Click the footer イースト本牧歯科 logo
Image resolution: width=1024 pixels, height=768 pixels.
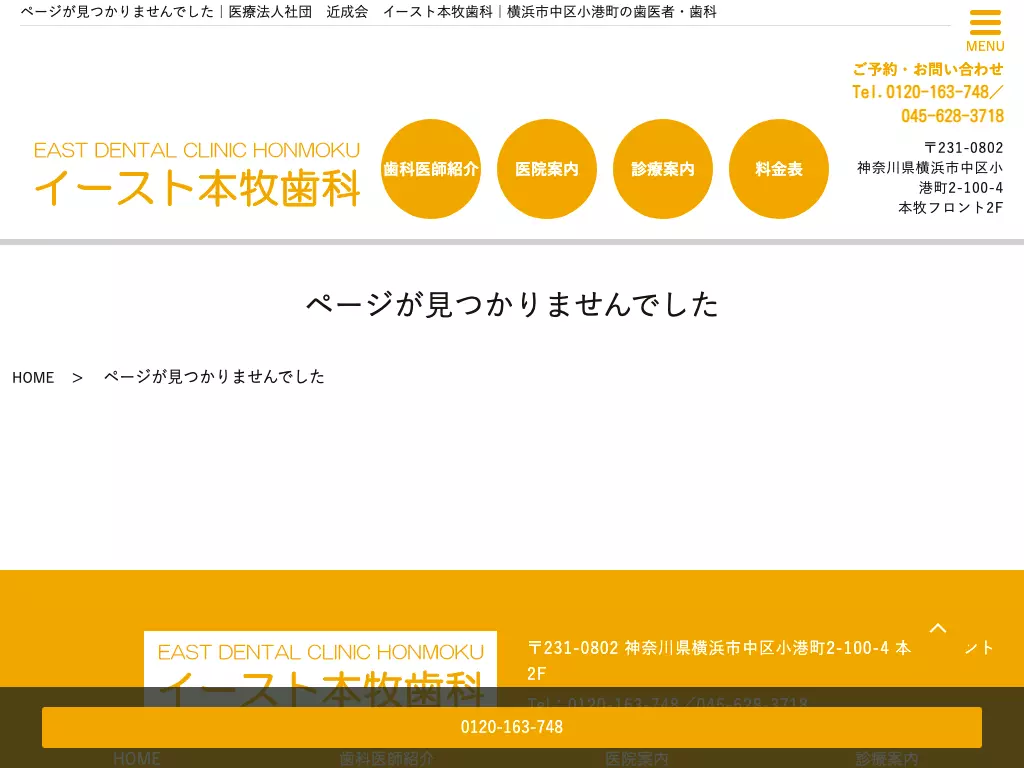click(320, 670)
